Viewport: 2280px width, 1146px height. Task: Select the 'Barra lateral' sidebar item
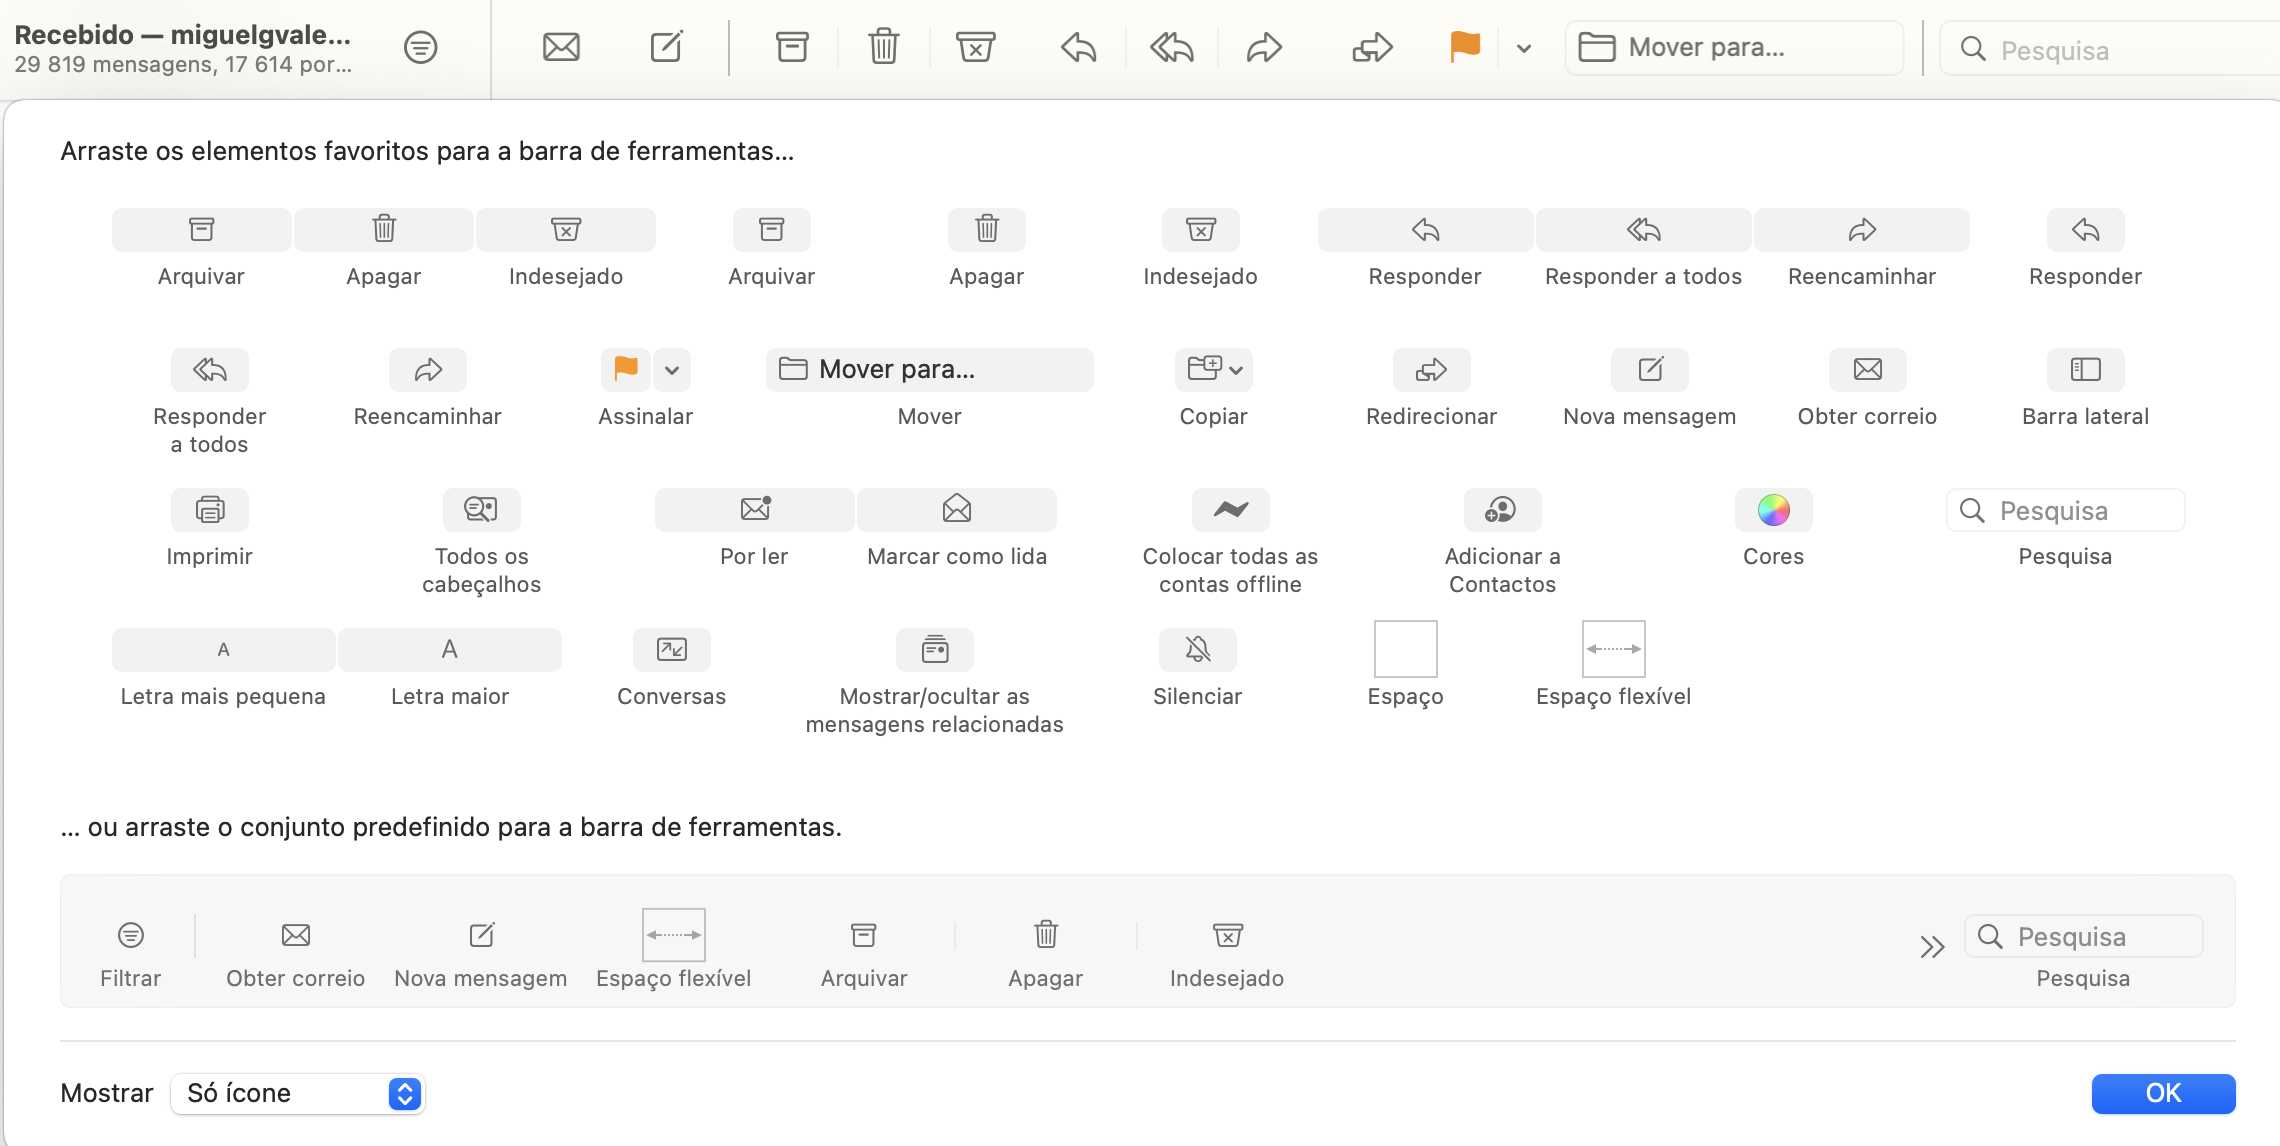coord(2086,370)
